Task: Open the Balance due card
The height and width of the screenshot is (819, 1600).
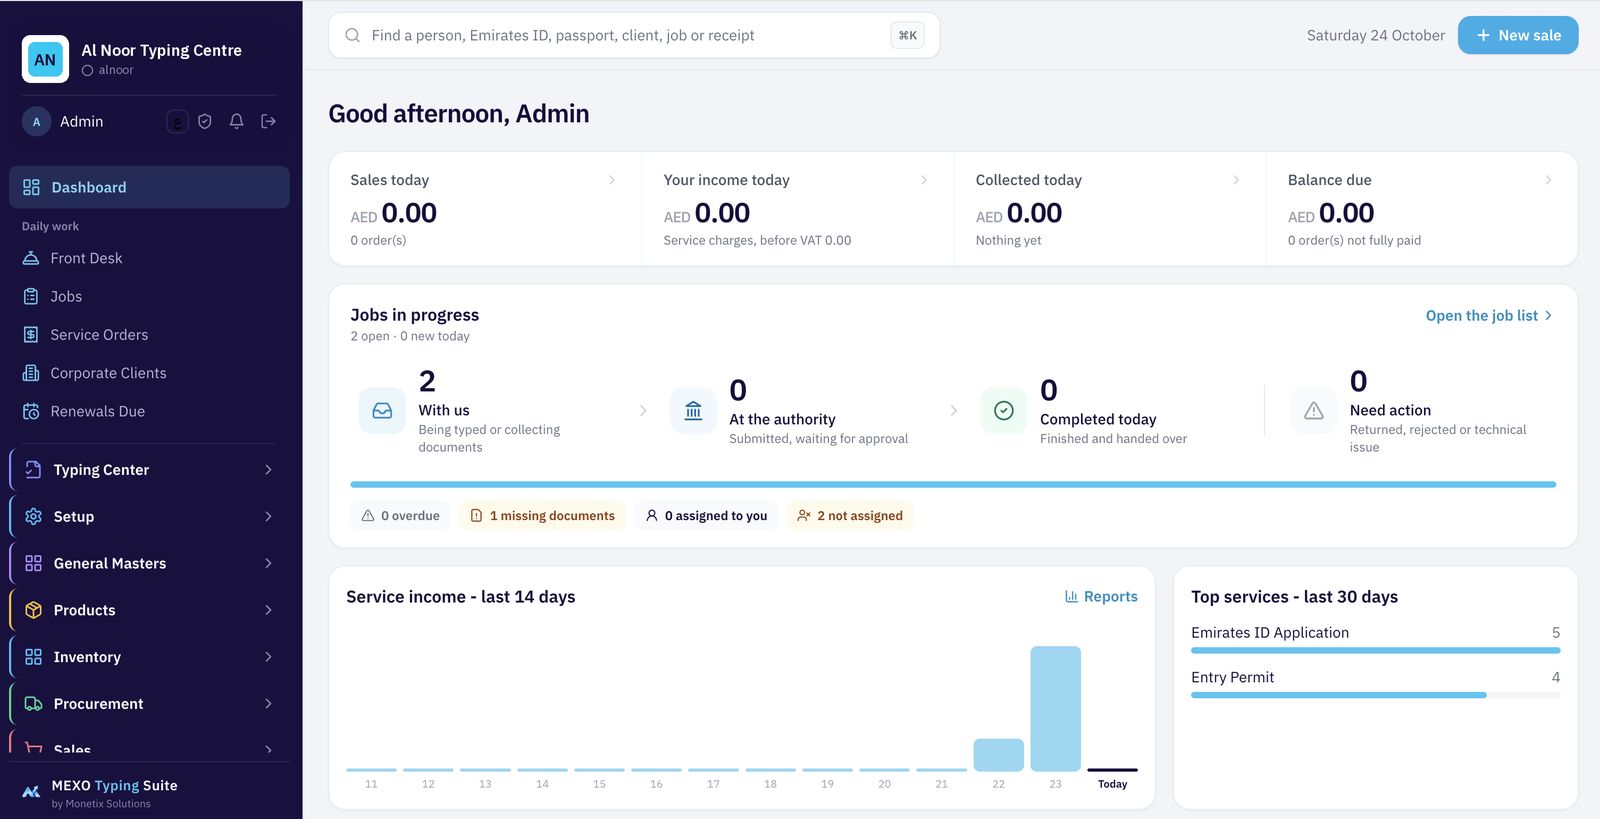Action: [x=1422, y=209]
